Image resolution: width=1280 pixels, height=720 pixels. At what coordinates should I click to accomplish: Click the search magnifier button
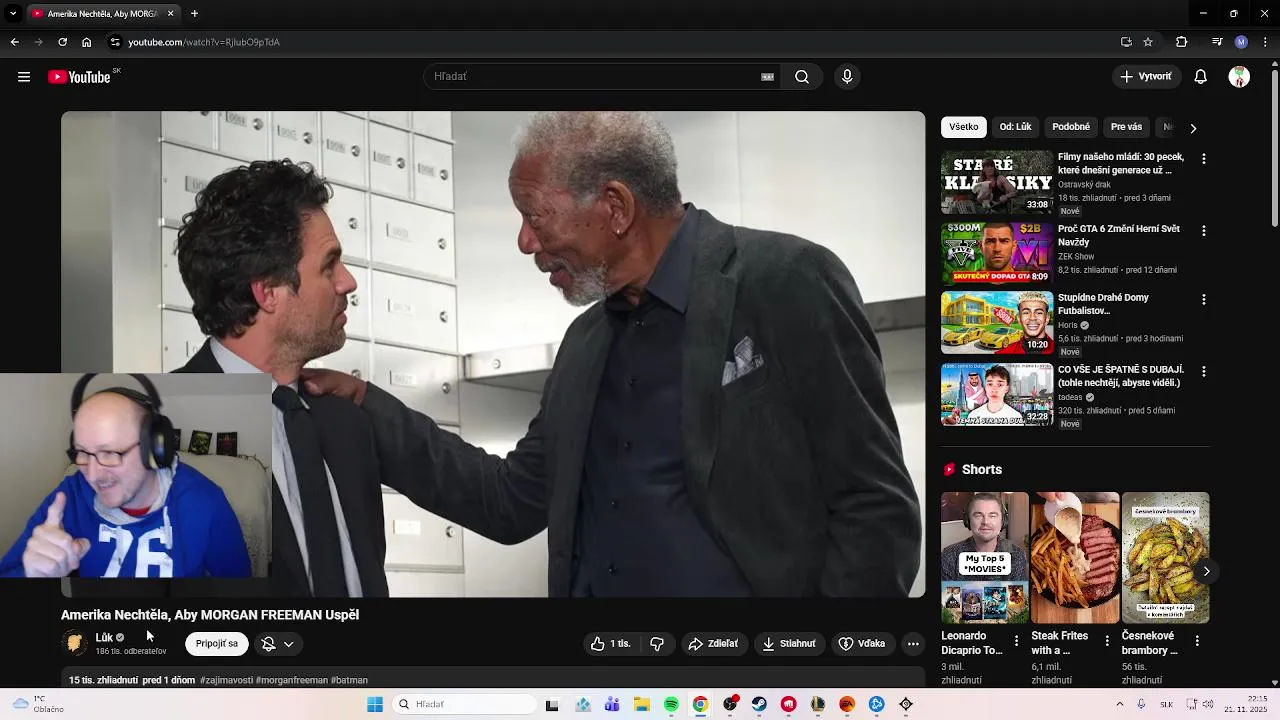(802, 77)
